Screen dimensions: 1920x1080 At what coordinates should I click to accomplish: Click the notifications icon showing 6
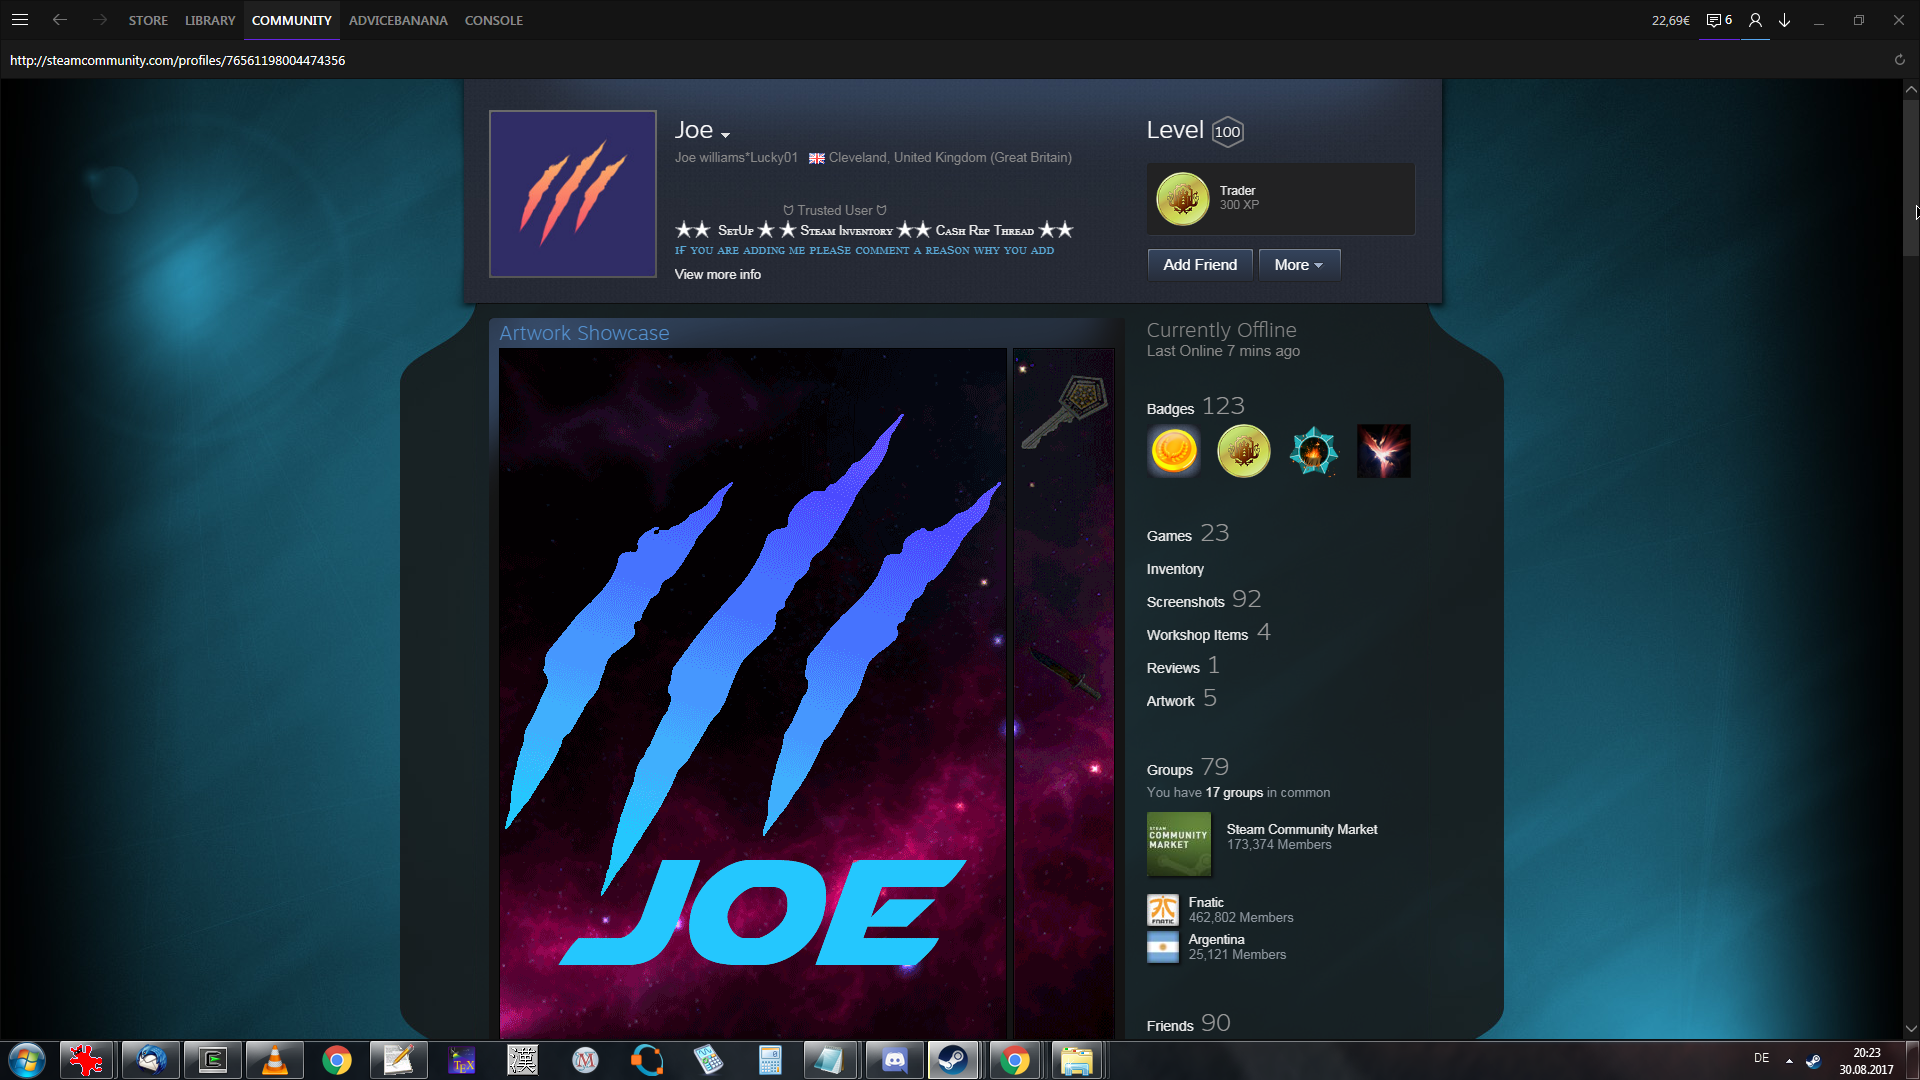click(1719, 20)
